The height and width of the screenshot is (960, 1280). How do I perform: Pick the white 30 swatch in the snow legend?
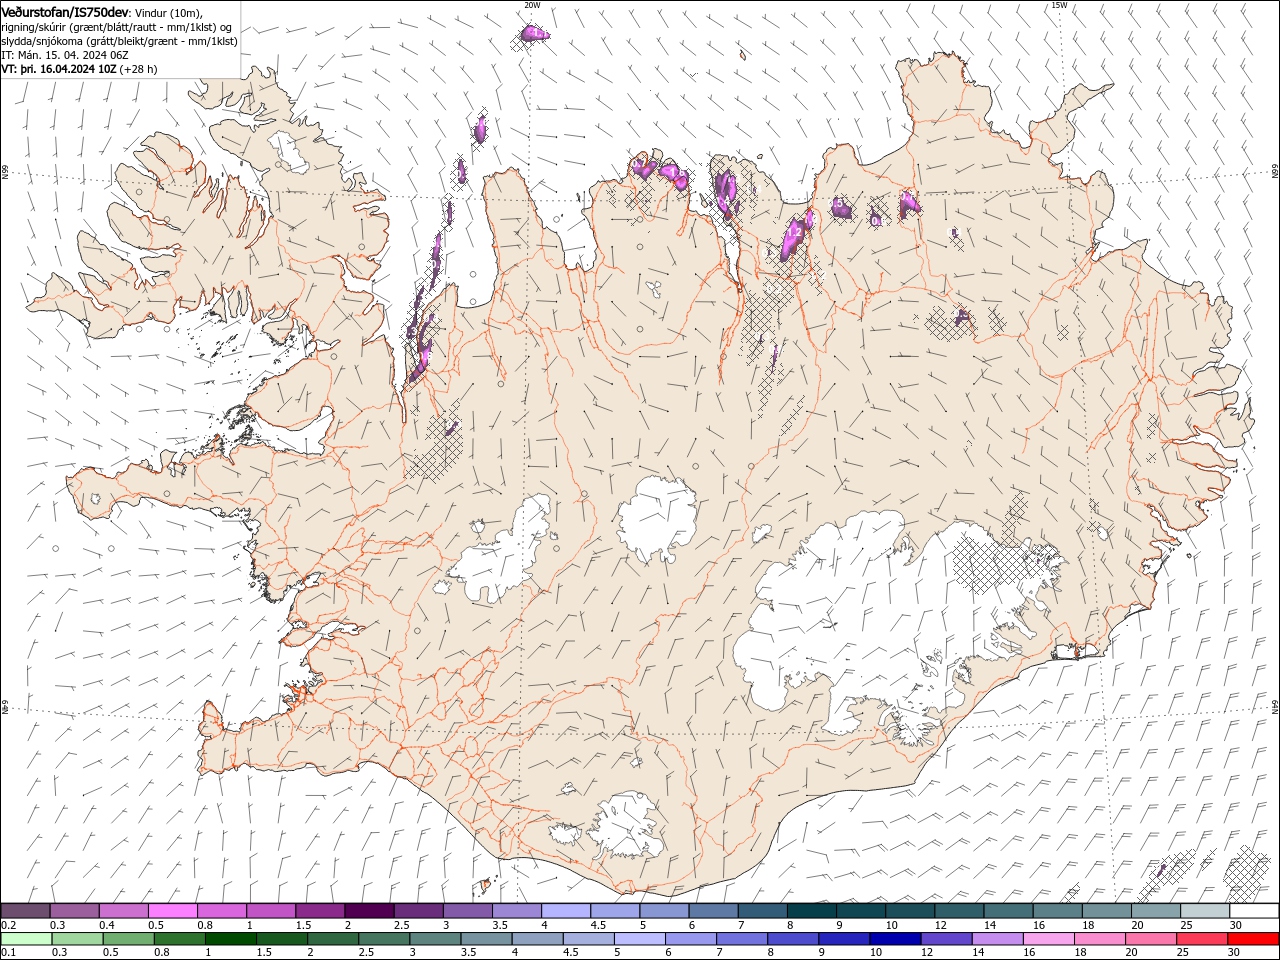[1254, 911]
